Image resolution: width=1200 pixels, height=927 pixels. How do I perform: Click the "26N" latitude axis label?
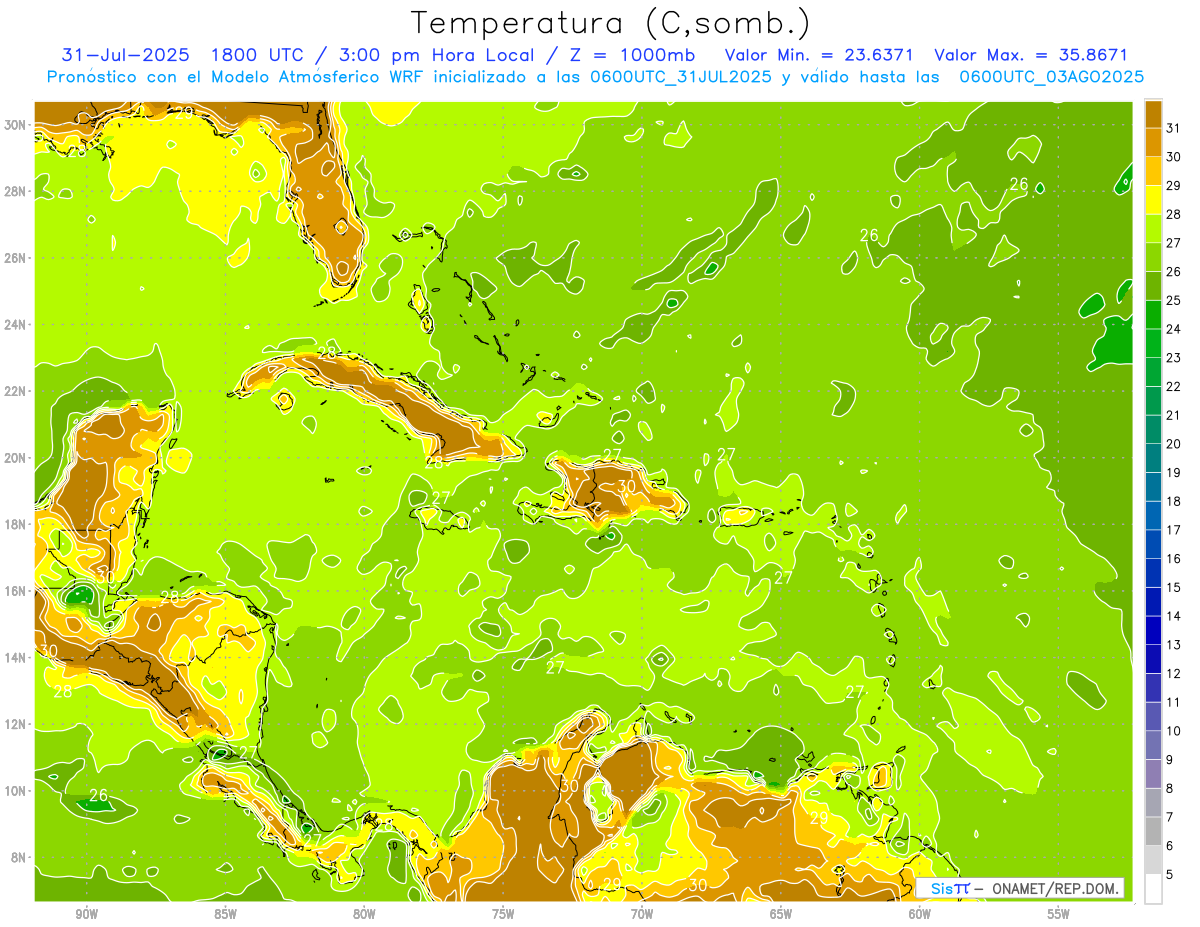16,258
